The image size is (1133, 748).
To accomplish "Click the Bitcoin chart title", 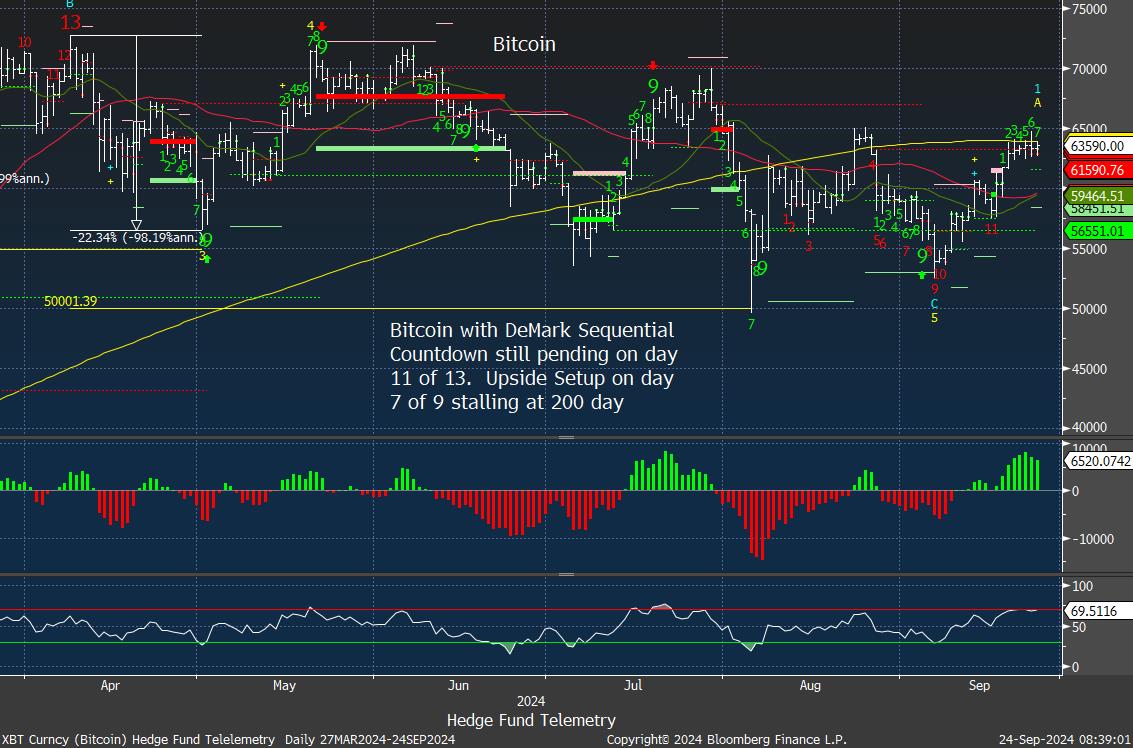I will [525, 44].
